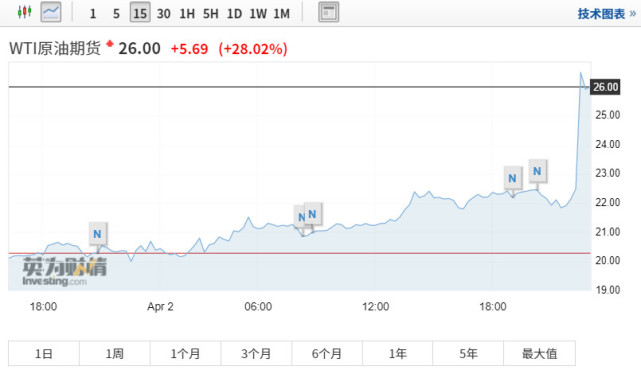Select the 1个月 time range
The width and height of the screenshot is (641, 374).
tap(185, 353)
